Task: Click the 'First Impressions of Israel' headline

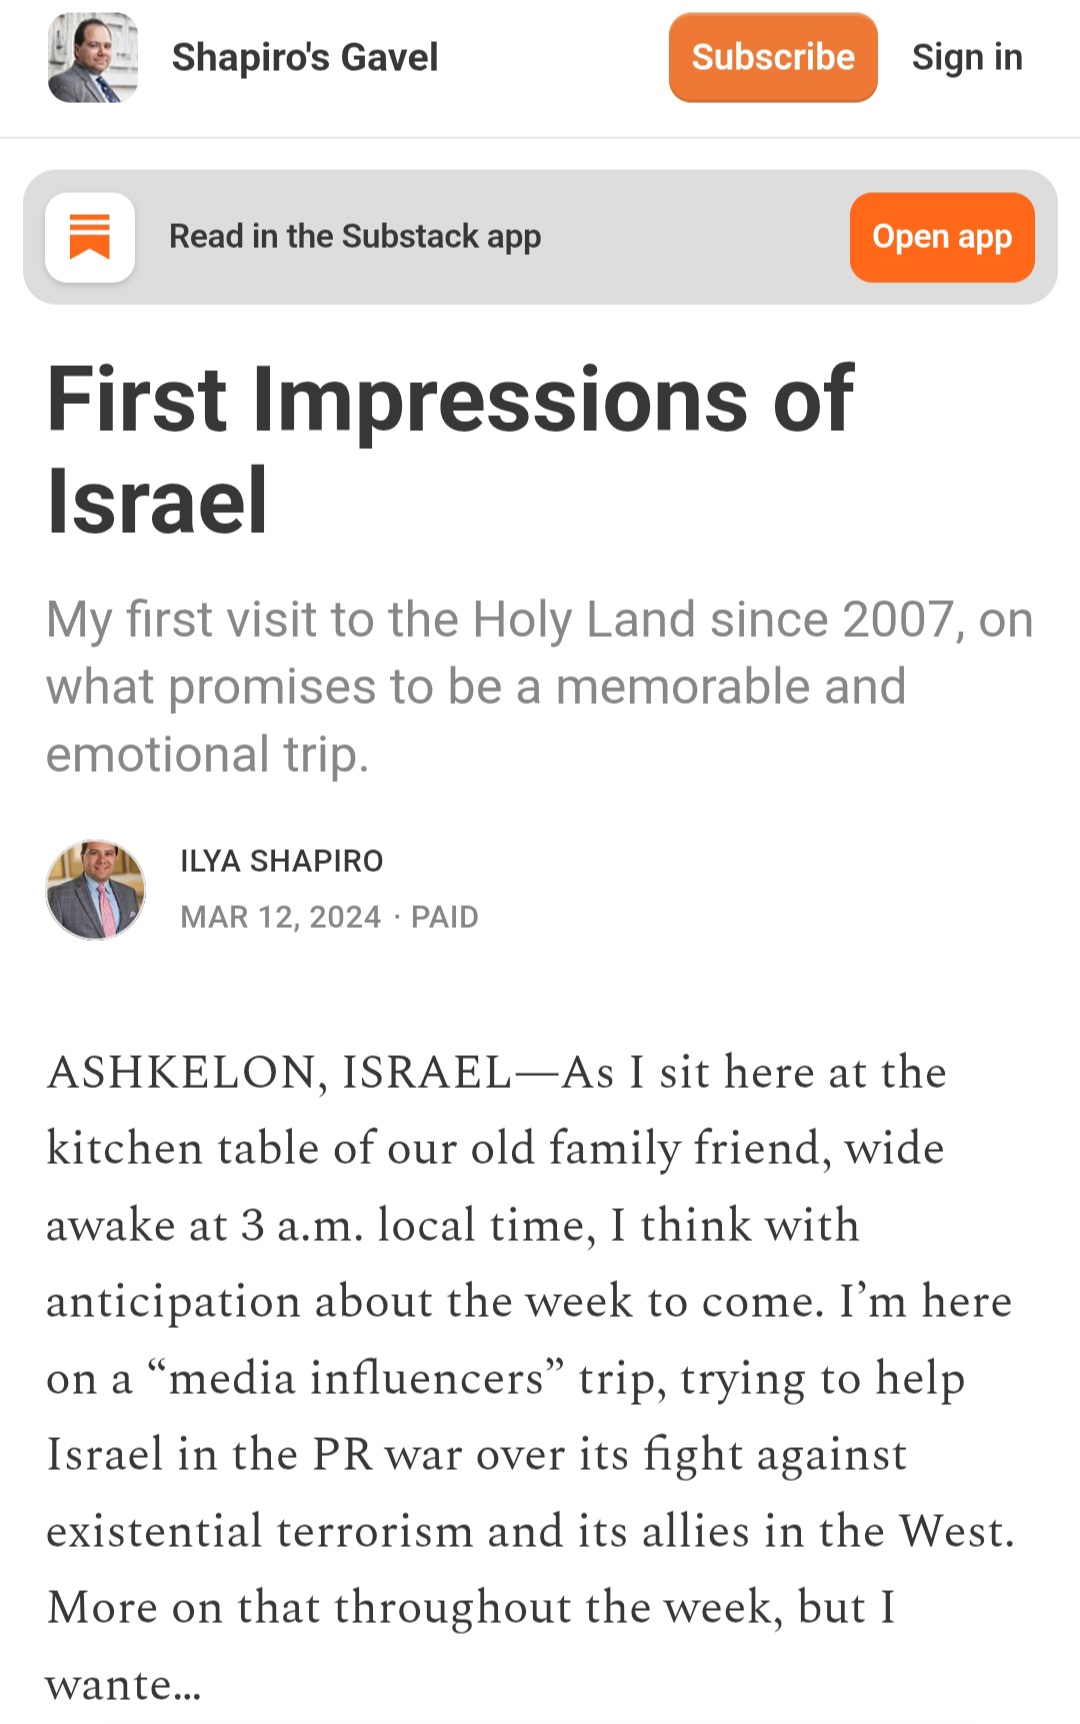Action: coord(450,450)
